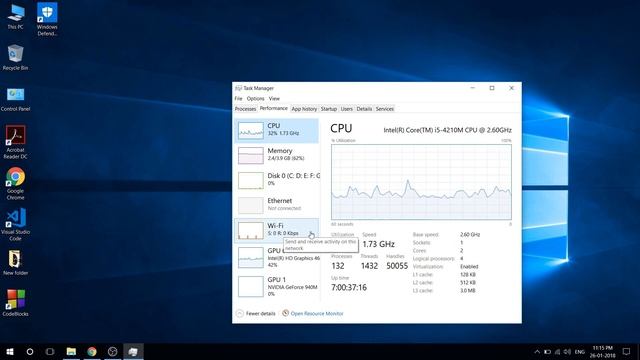Click the CPU utilization graph

pos(421,182)
